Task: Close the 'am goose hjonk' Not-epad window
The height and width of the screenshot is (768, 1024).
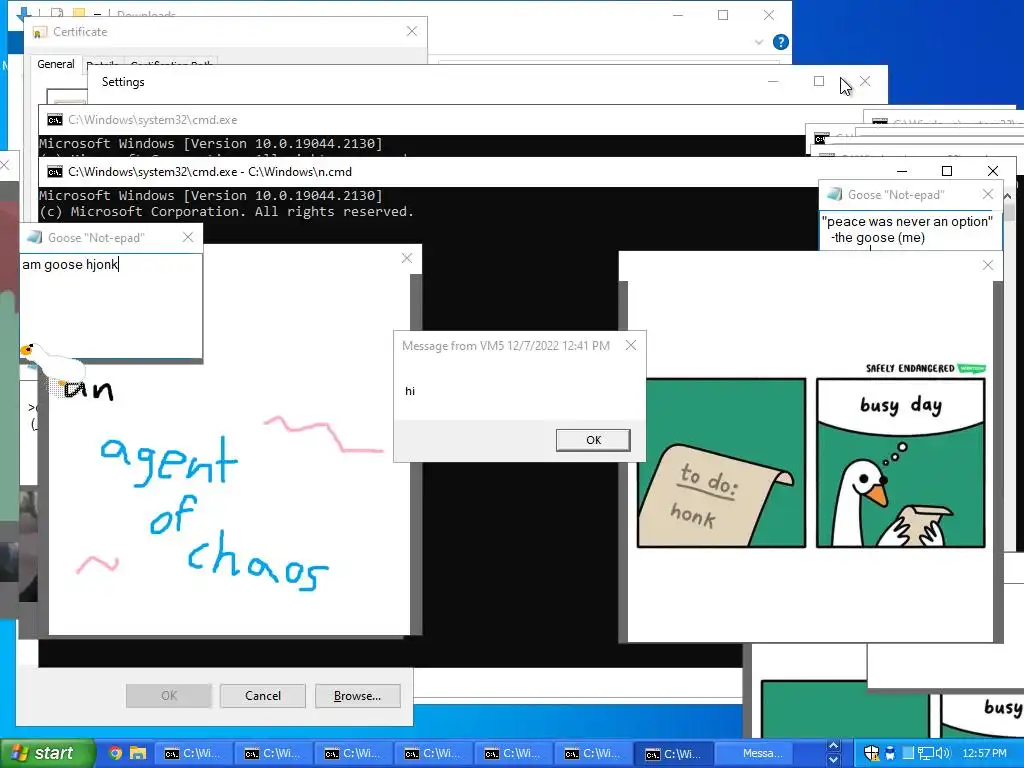Action: 188,238
